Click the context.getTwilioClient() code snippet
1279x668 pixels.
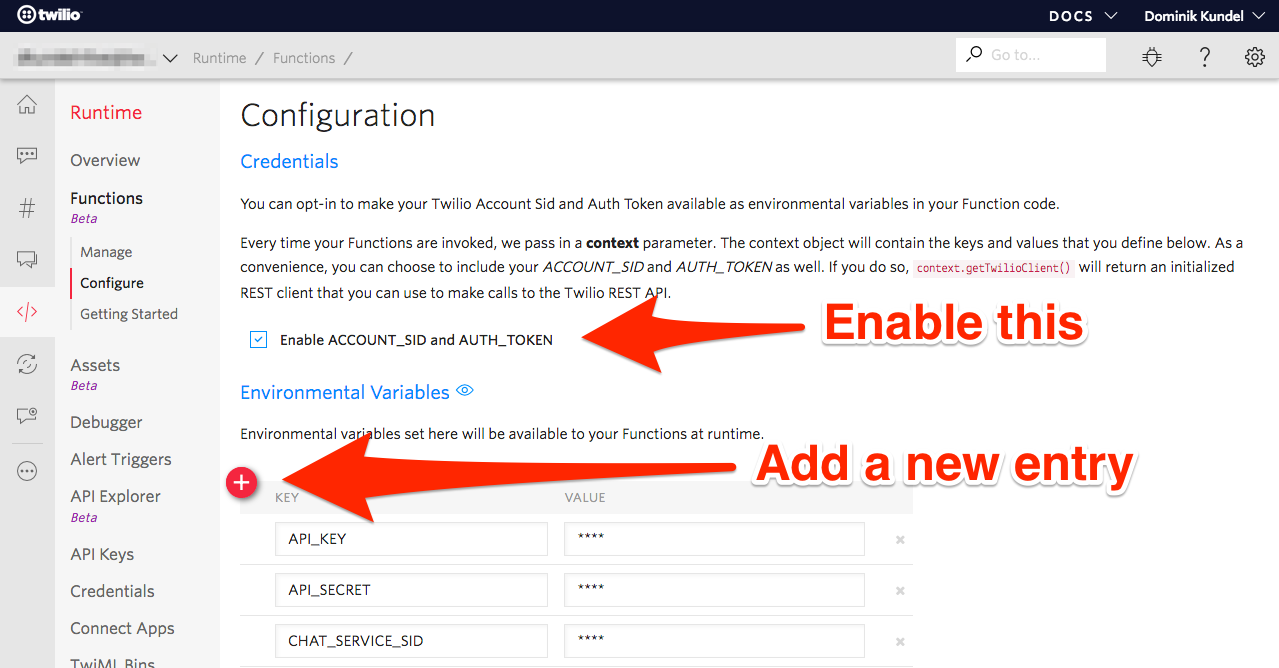(x=994, y=268)
